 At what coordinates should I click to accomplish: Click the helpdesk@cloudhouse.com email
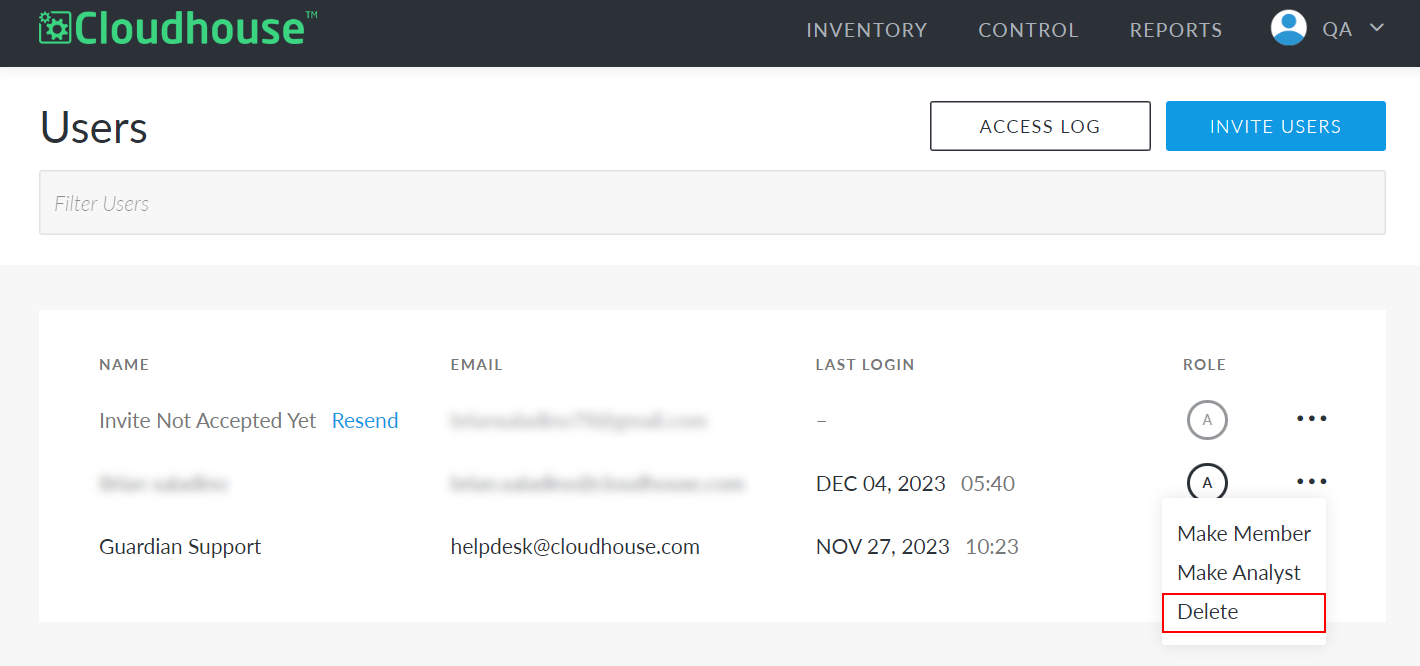tap(575, 547)
